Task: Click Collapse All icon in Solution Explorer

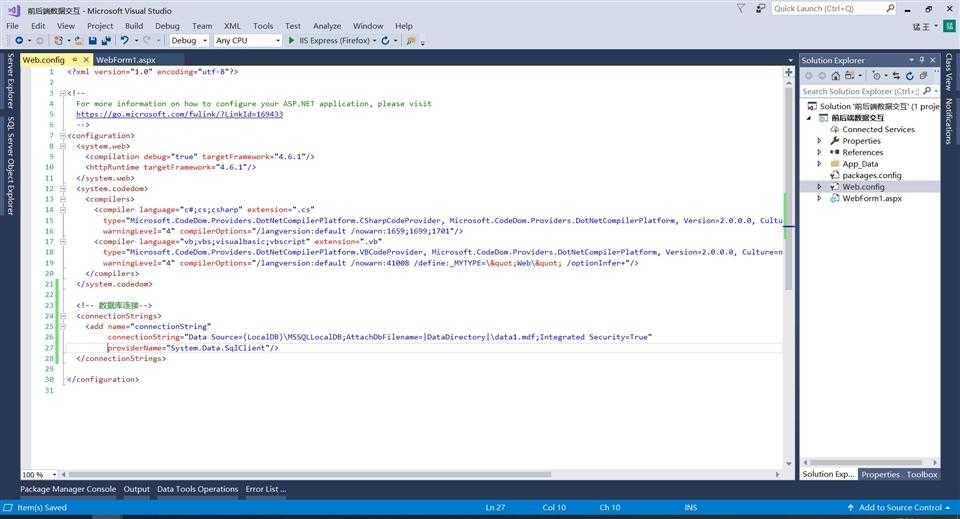Action: 923,76
